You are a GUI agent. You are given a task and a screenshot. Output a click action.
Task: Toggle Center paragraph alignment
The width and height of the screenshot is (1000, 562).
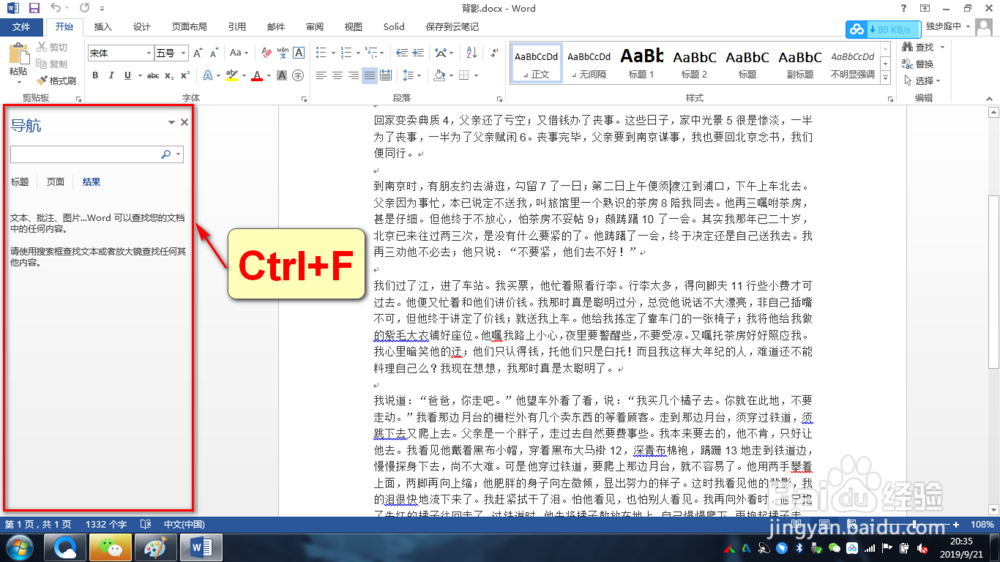tap(337, 76)
